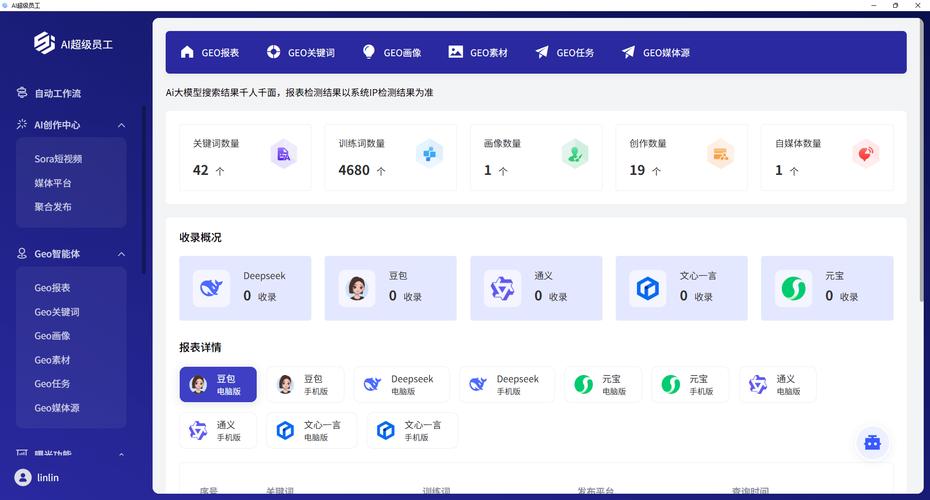The width and height of the screenshot is (930, 500).
Task: Select Deepseek 电脑版 report filter
Action: click(x=402, y=384)
